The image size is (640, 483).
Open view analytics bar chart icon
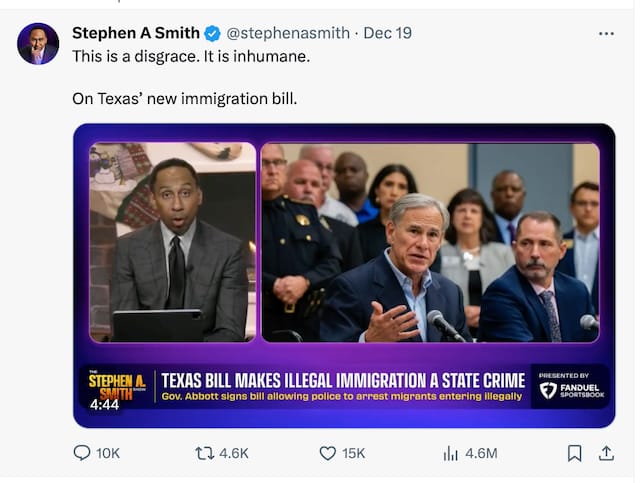tap(450, 453)
